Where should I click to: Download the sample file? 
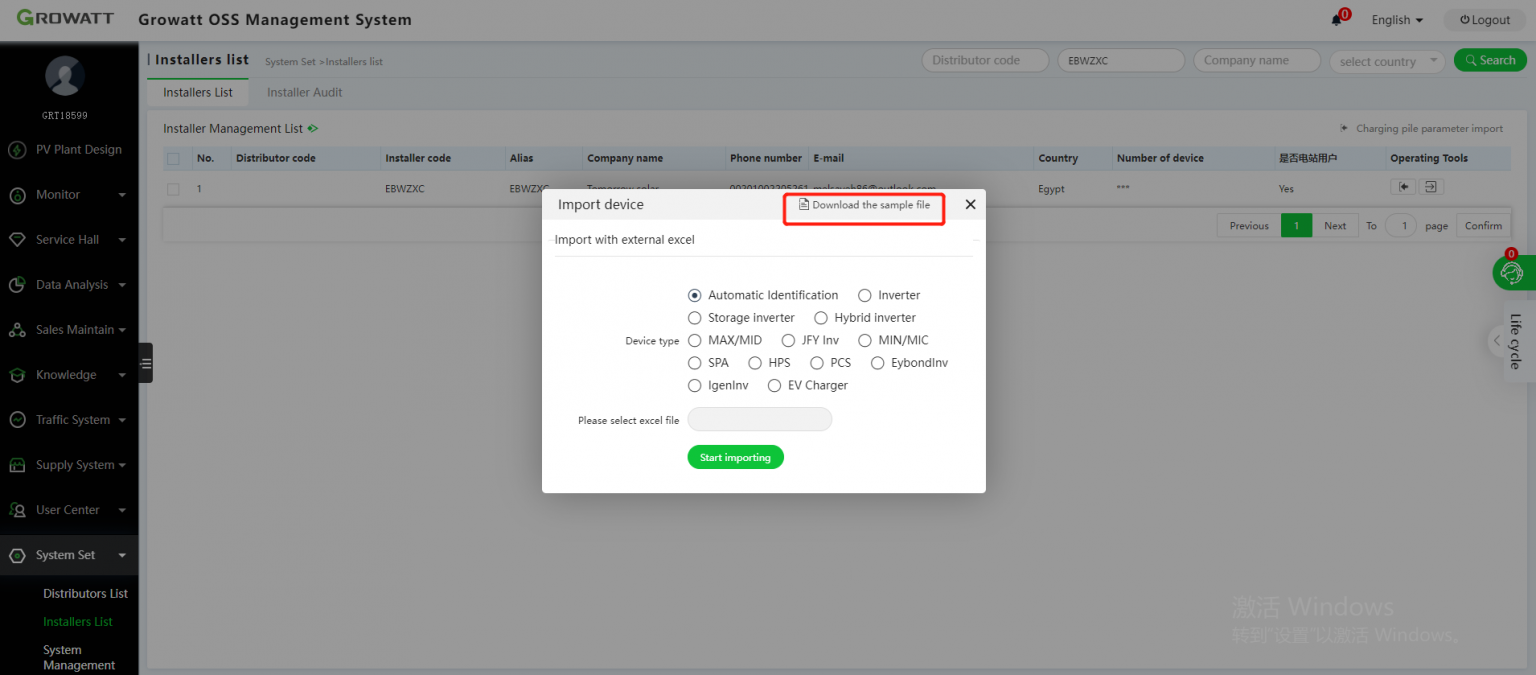[863, 205]
